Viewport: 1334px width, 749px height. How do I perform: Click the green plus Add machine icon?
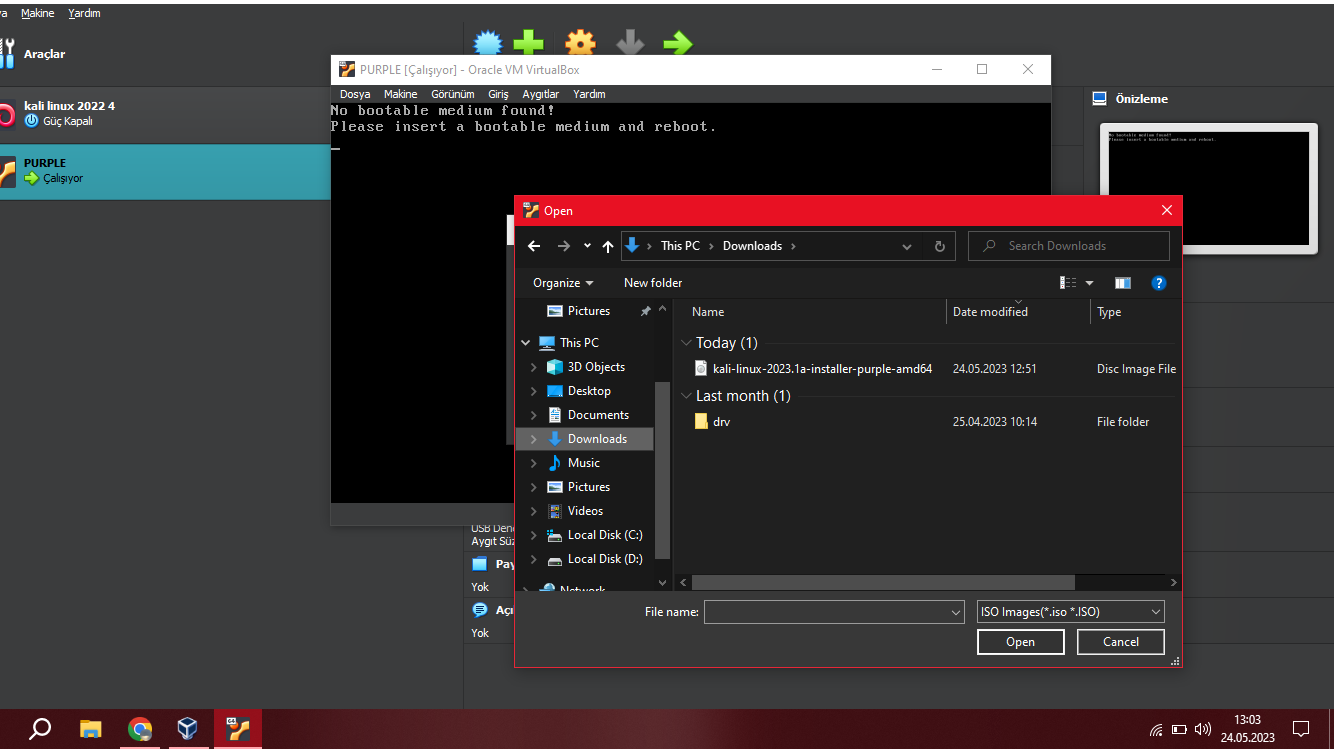click(529, 43)
